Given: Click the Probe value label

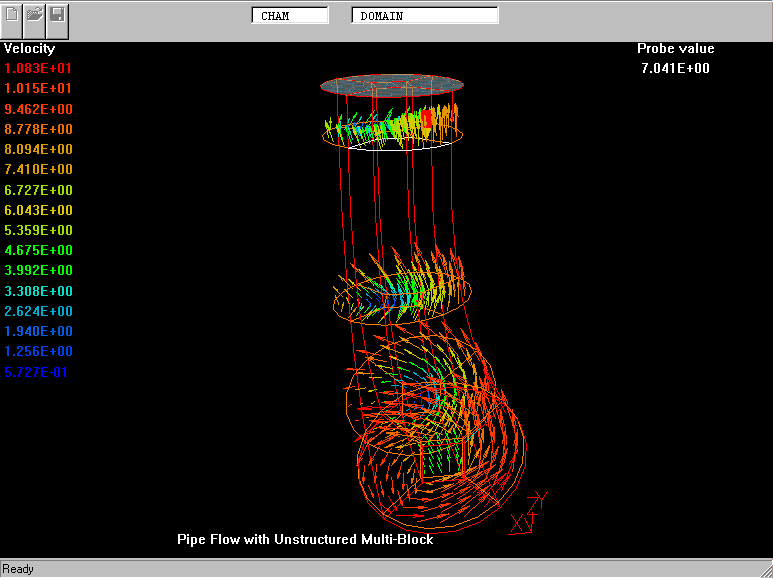Looking at the screenshot, I should pos(675,48).
